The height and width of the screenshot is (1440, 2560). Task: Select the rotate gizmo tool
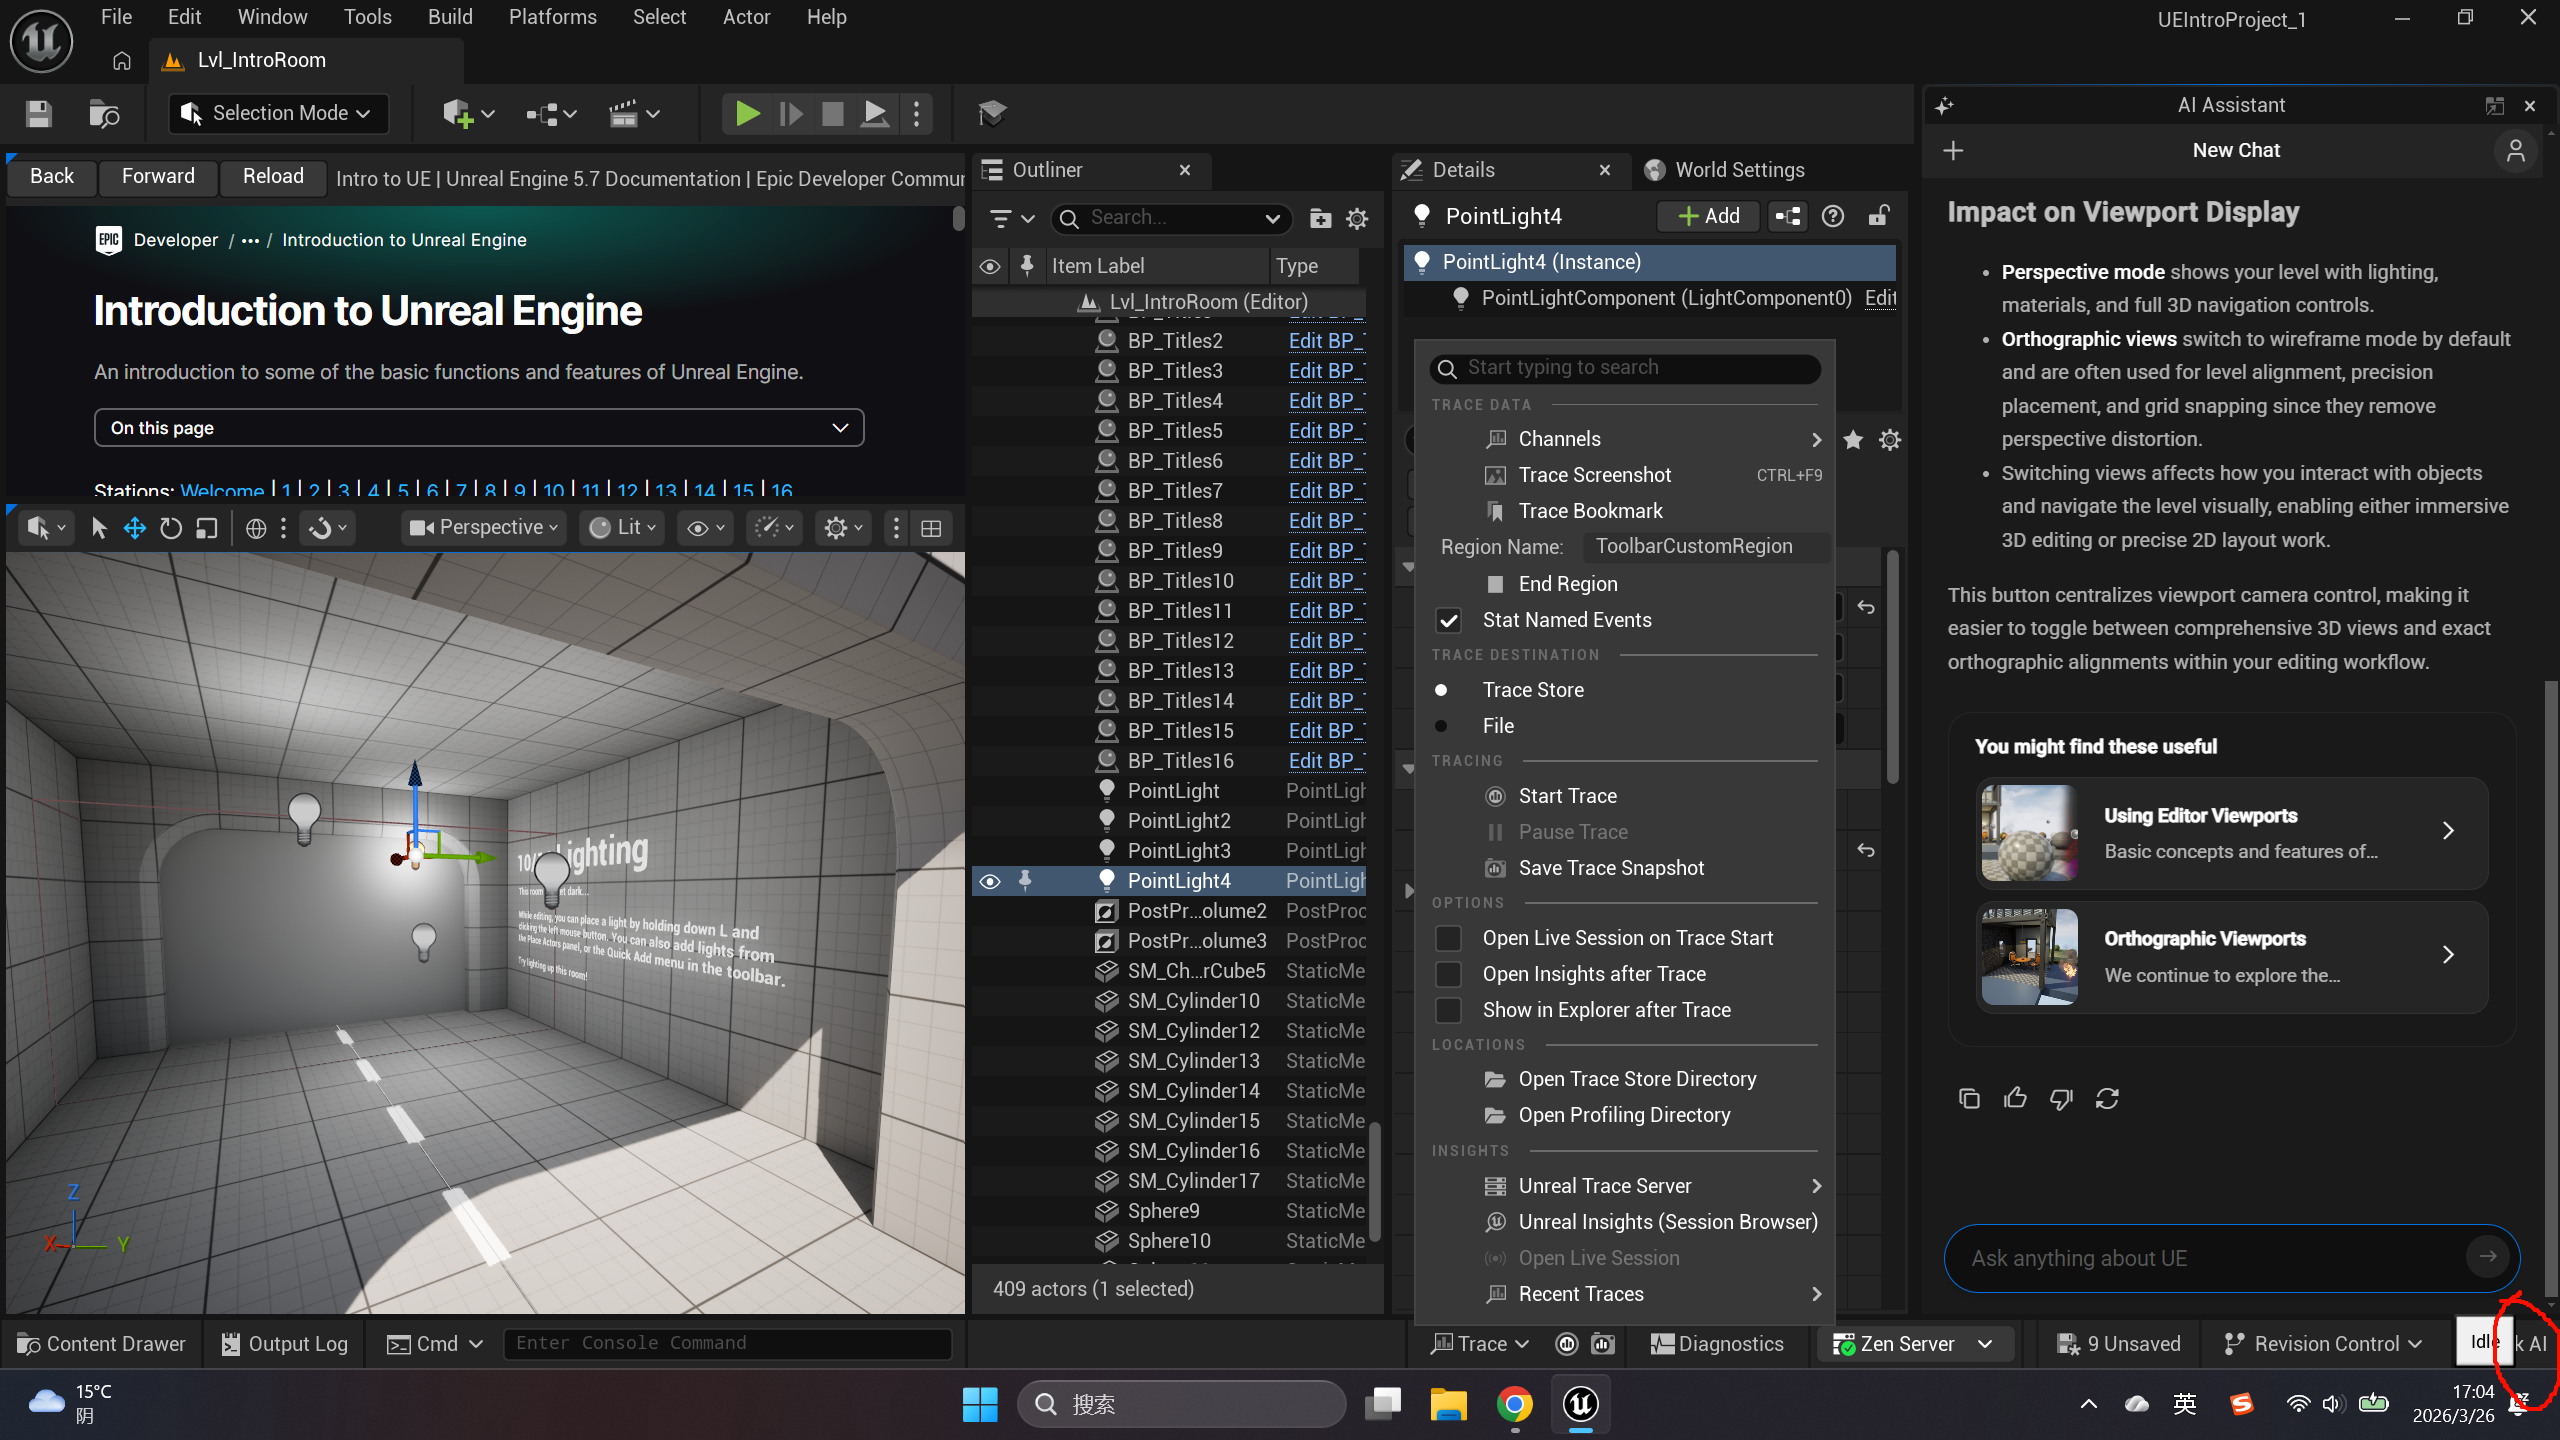coord(171,528)
